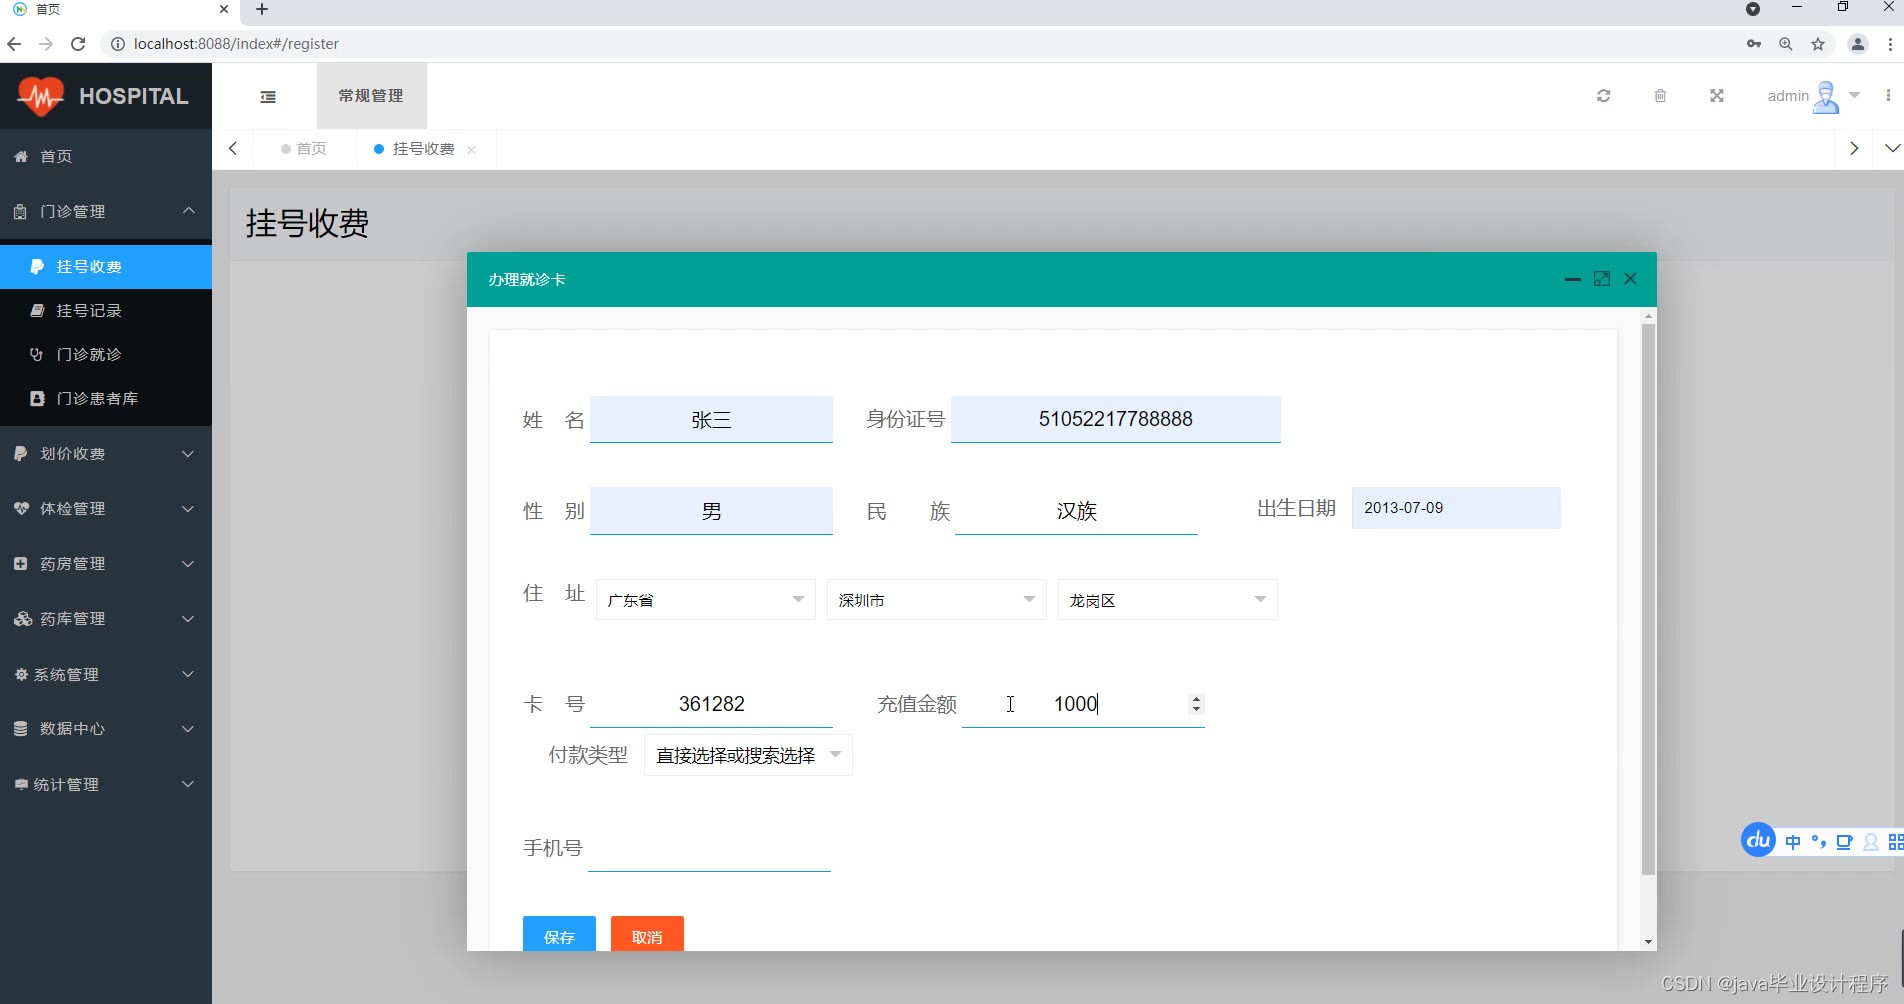Click the browser reload icon
The image size is (1904, 1004).
tap(78, 44)
